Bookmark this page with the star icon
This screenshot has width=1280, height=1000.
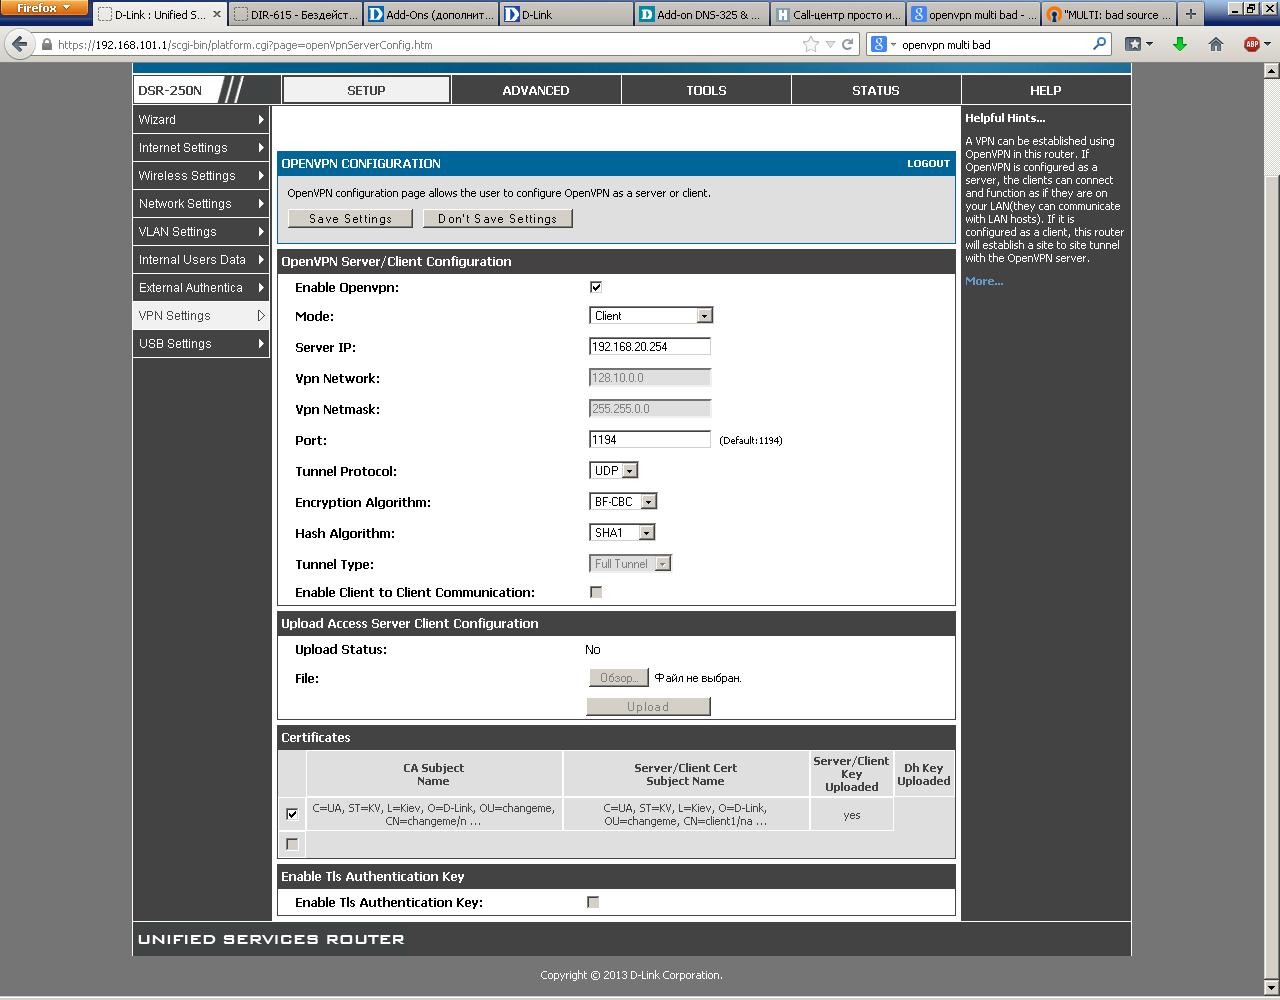click(811, 44)
